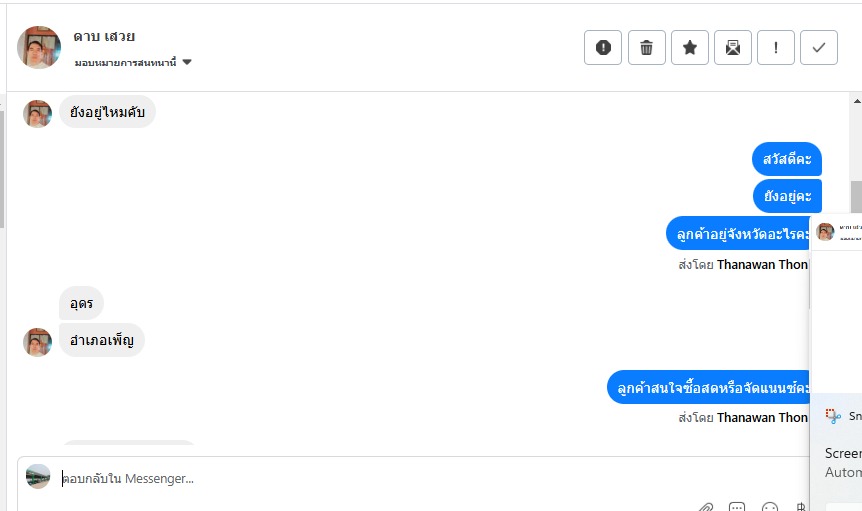Mark conversation as unread via envelope icon

click(733, 47)
